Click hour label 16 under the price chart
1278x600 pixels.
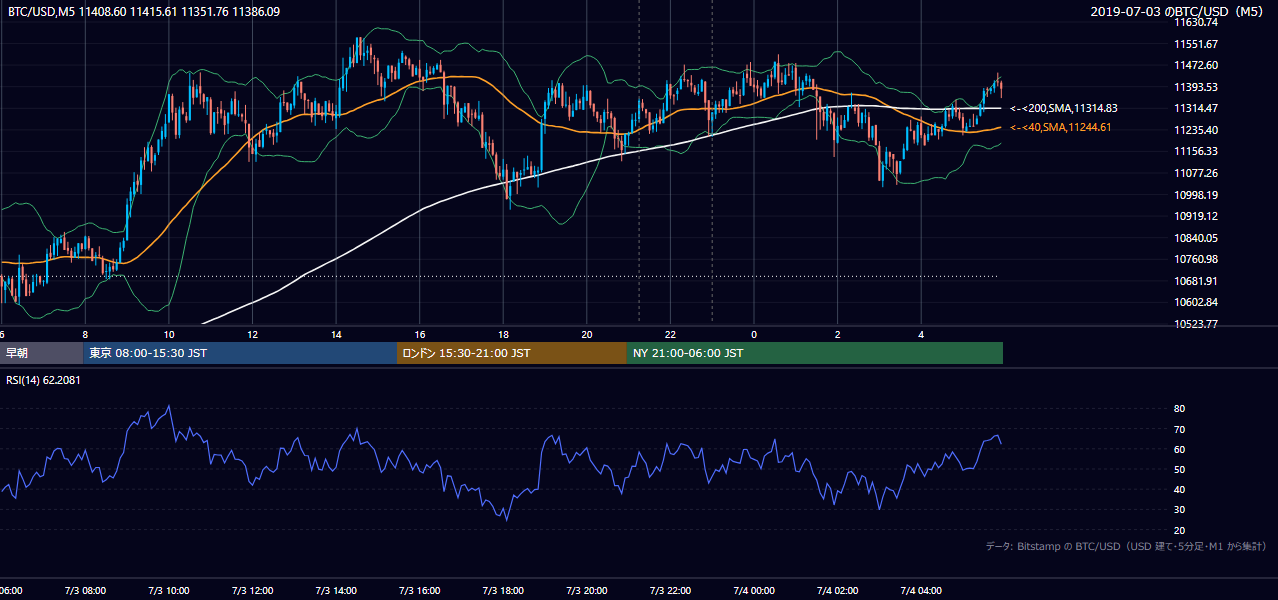pyautogui.click(x=420, y=334)
